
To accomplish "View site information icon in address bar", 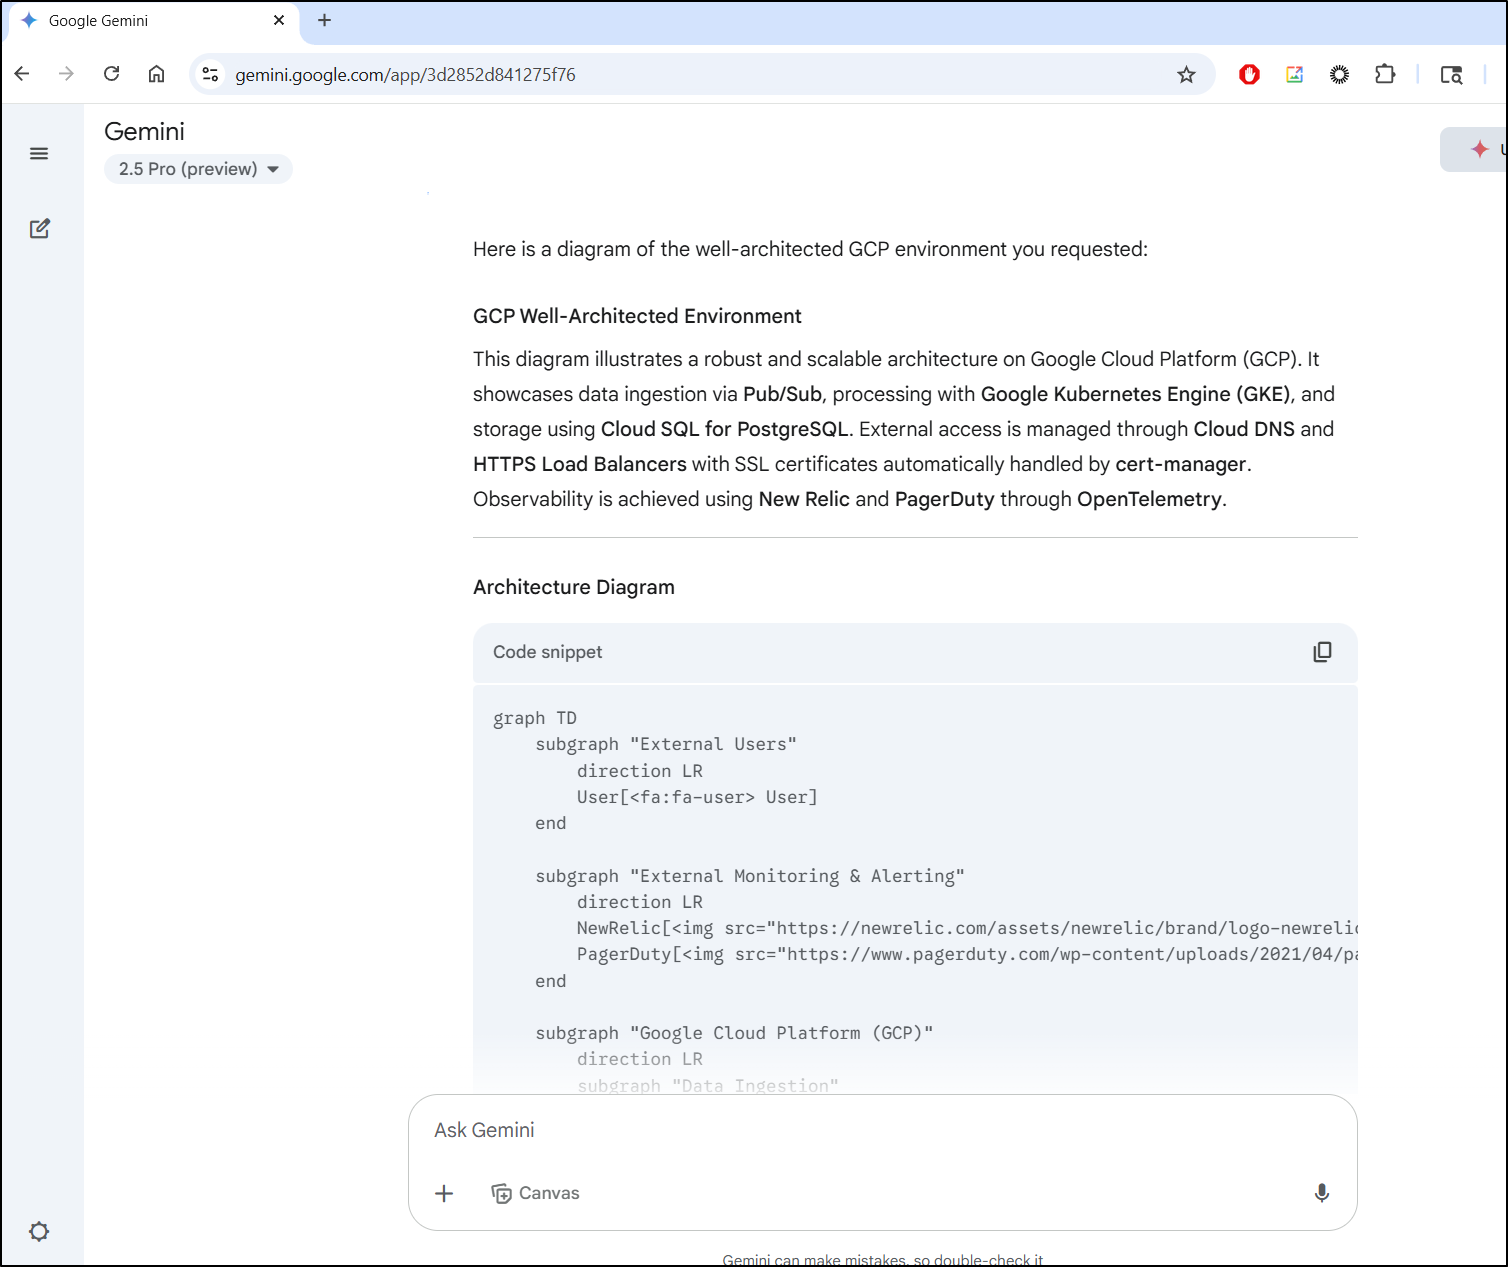I will coord(210,74).
